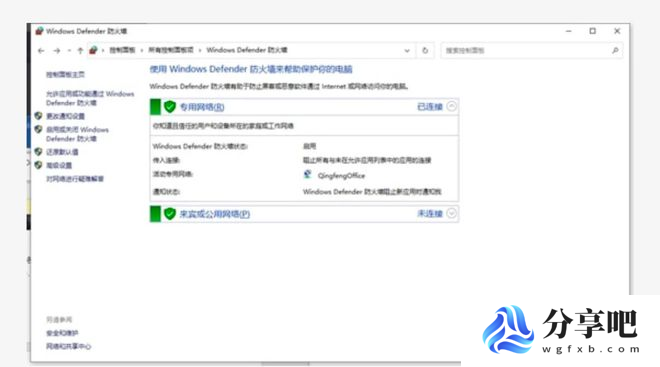Image resolution: width=660 pixels, height=367 pixels.
Task: Click shield icon beside 高级设置
Action: pos(38,165)
